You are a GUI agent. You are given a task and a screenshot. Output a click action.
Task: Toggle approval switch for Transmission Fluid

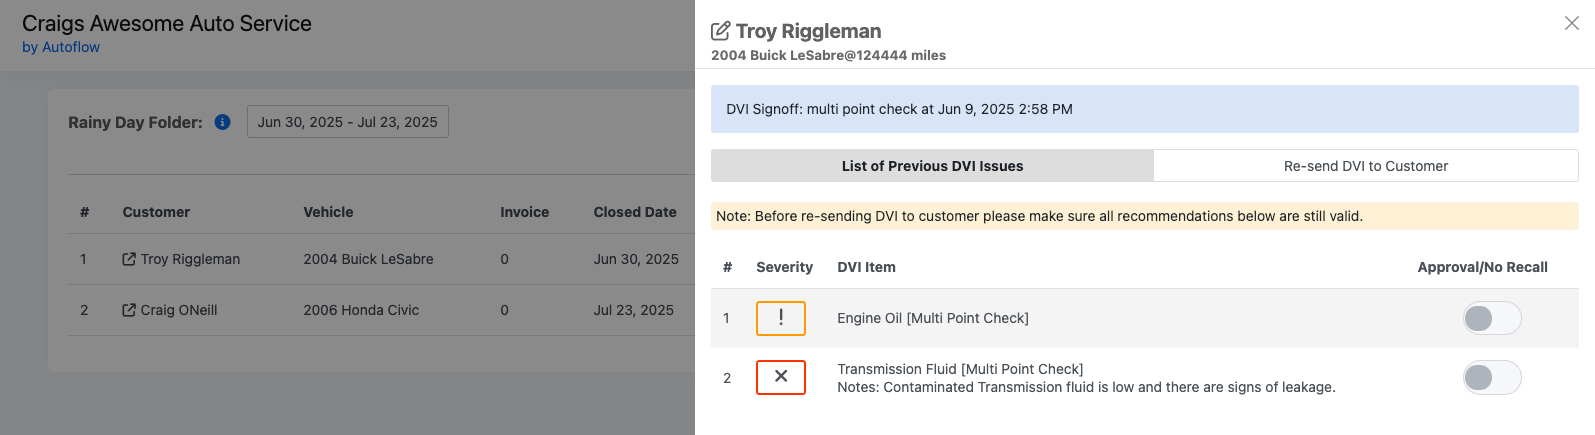coord(1492,377)
